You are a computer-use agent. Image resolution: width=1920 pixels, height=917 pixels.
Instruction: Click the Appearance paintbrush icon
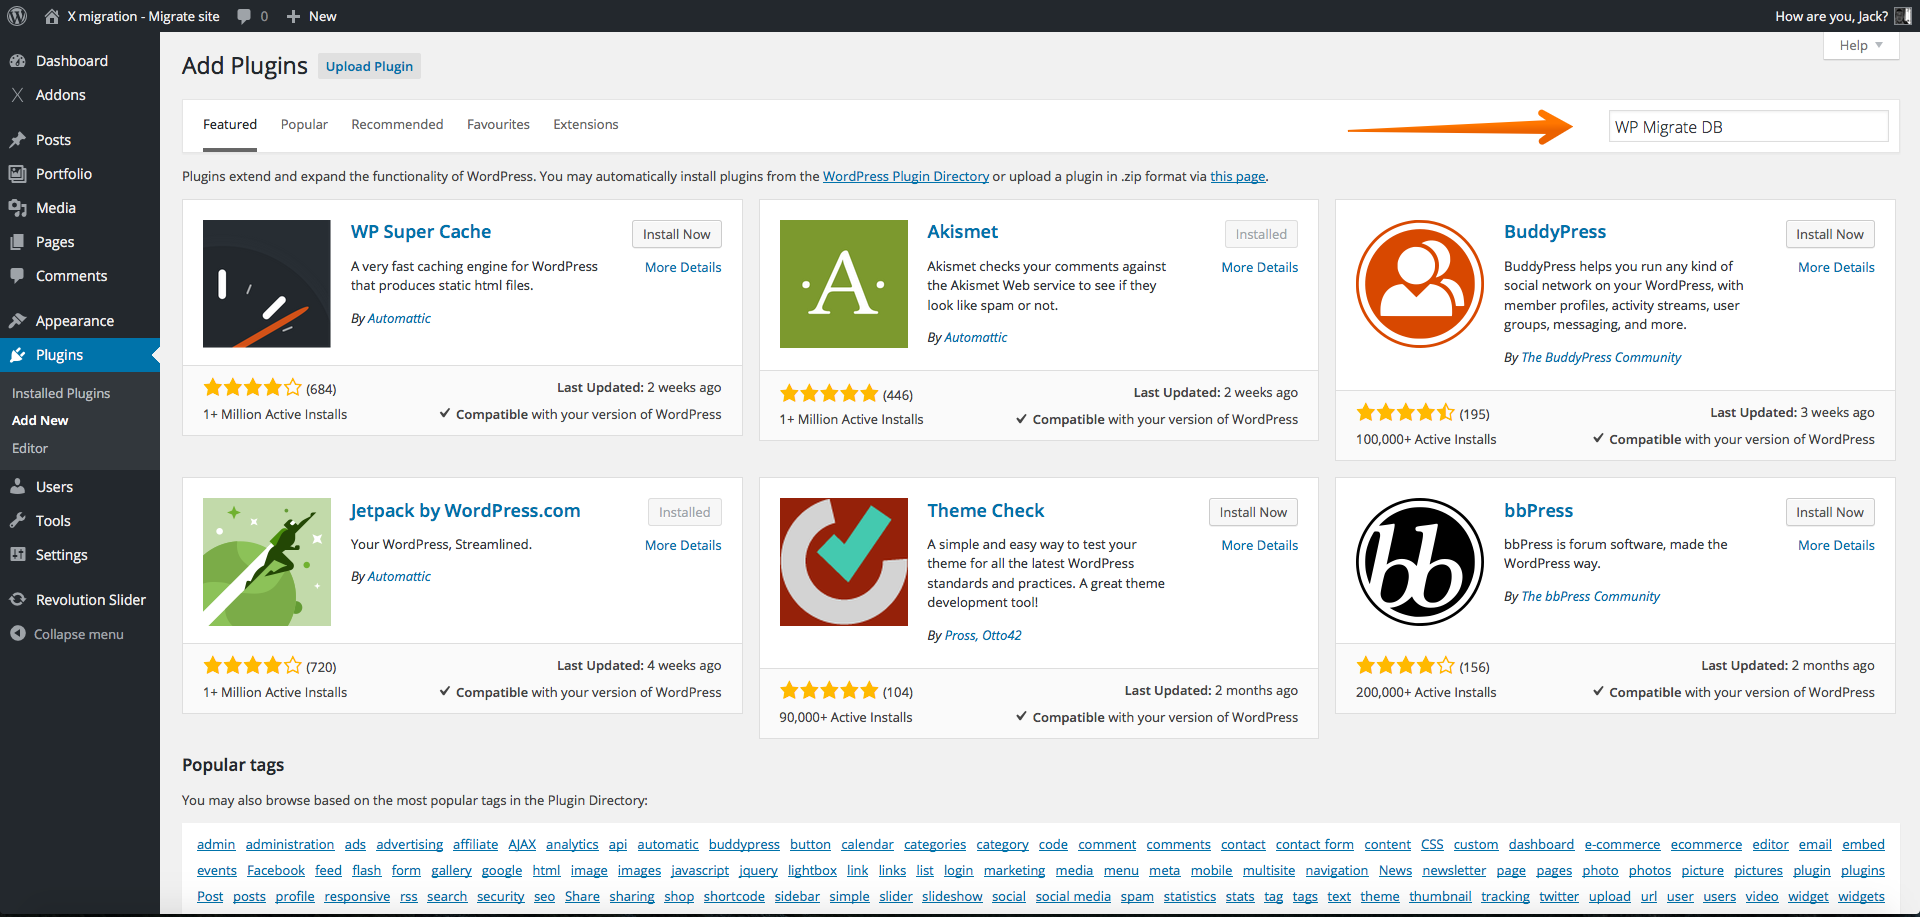17,321
